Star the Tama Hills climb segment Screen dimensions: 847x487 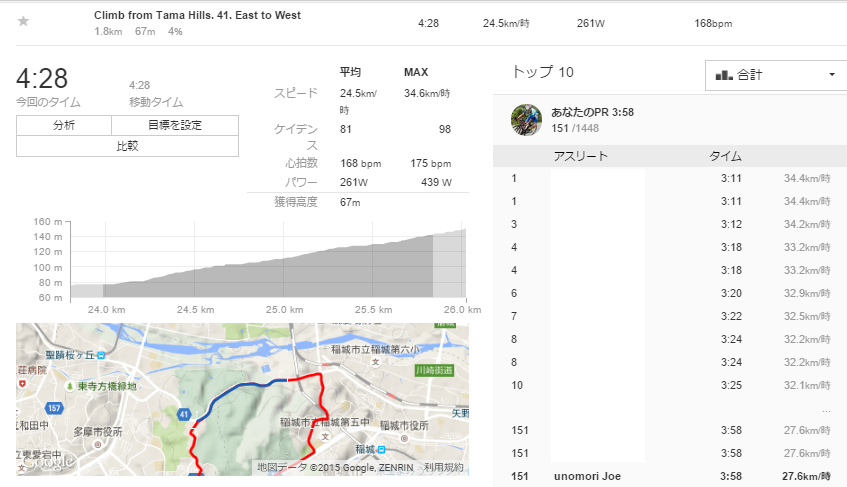[23, 21]
